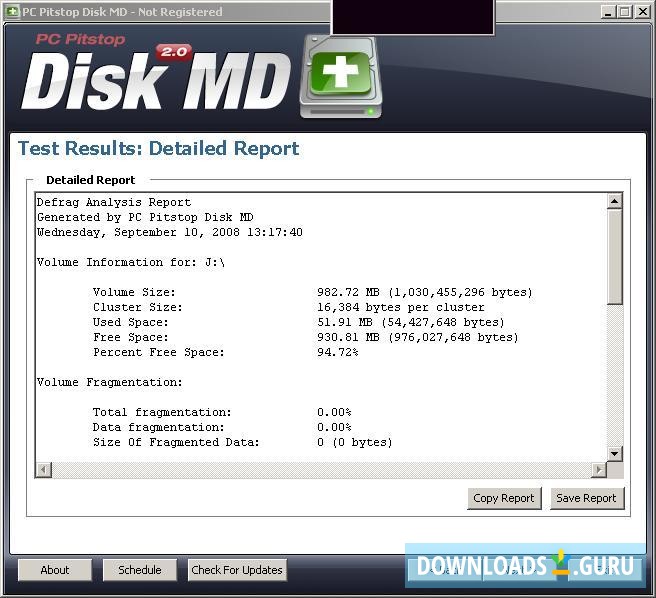The width and height of the screenshot is (656, 598).
Task: Click the hard drive green cross logo
Action: point(341,77)
